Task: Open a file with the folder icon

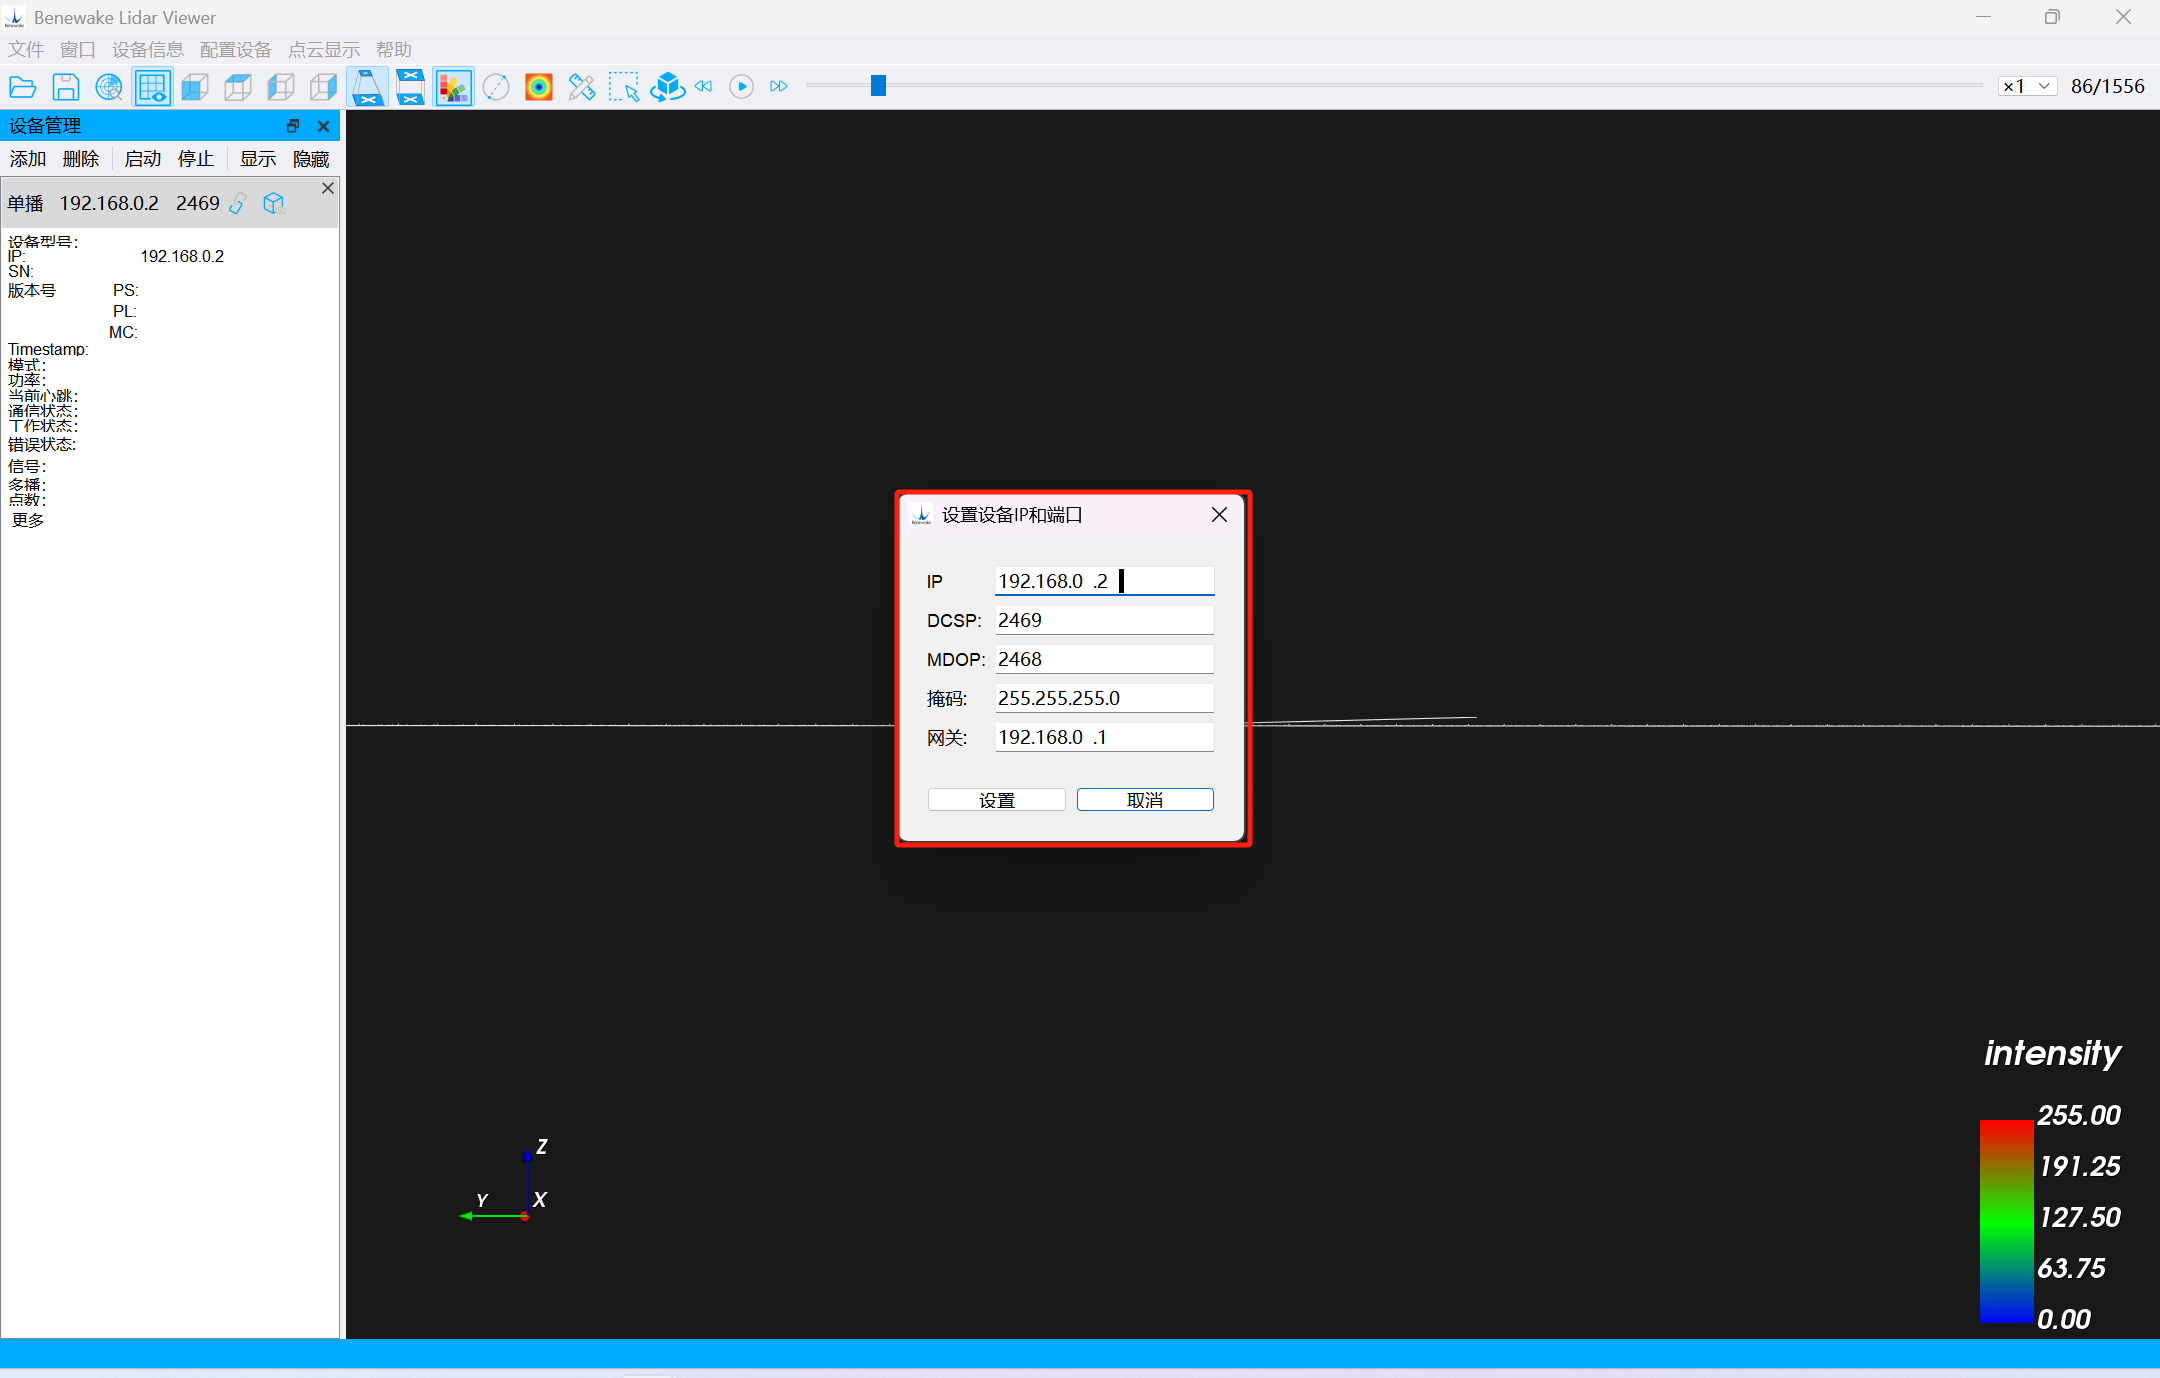Action: [x=22, y=87]
